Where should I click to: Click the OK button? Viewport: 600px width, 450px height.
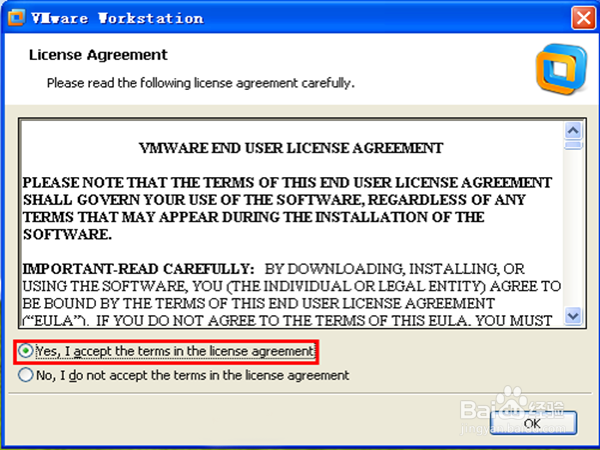[533, 423]
